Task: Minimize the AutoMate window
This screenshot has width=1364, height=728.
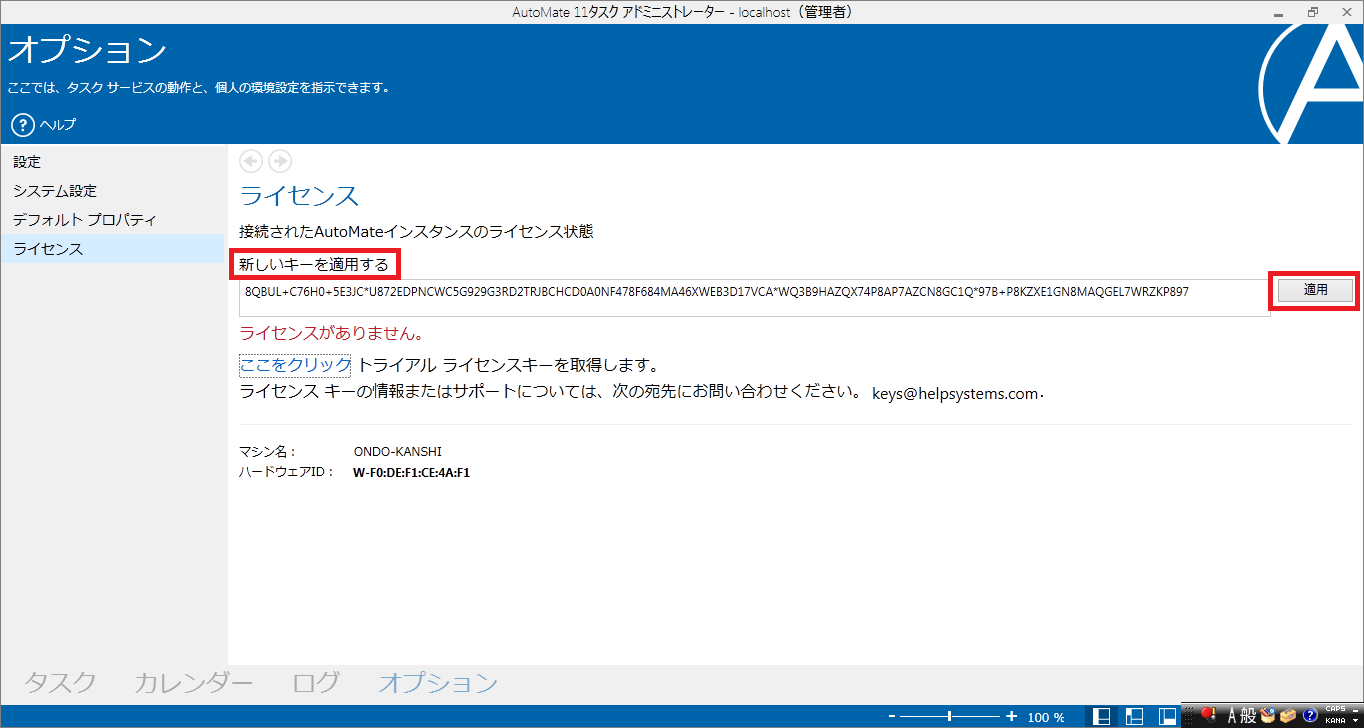Action: (x=1278, y=12)
